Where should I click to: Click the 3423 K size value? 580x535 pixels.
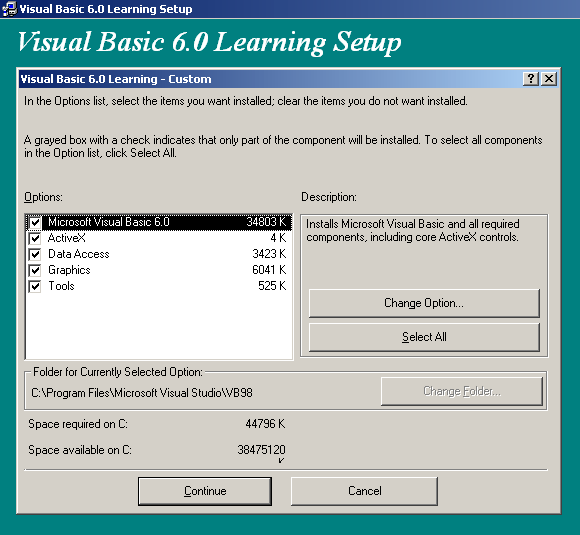click(x=269, y=254)
